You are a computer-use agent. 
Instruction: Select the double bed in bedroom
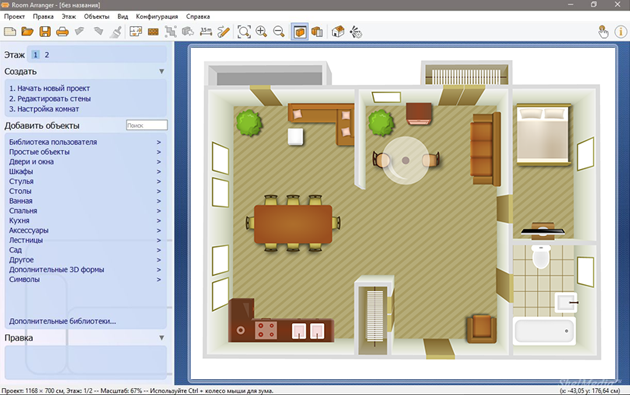coord(543,135)
